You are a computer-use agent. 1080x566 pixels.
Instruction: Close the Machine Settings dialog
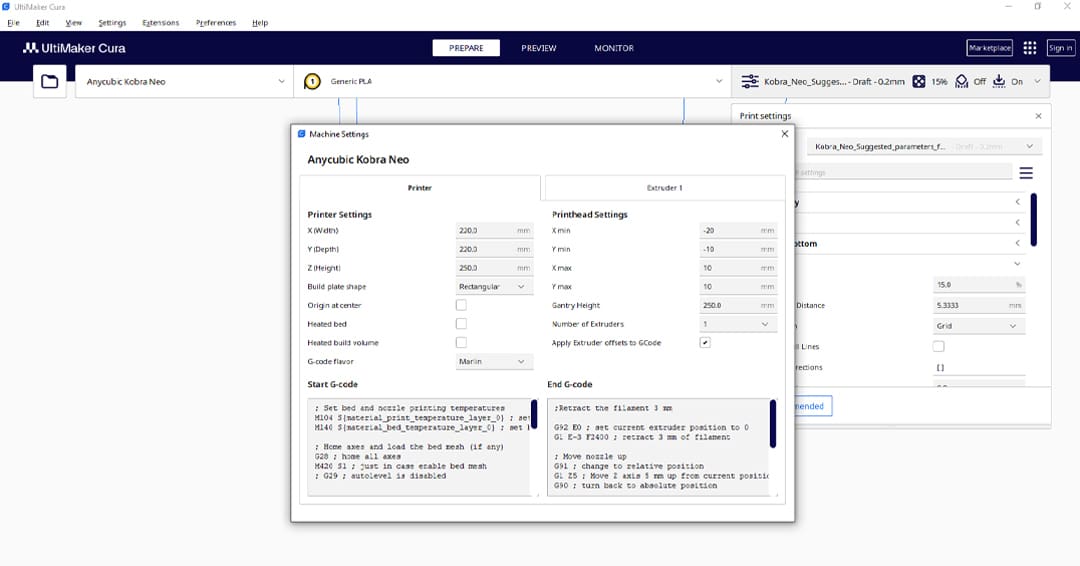click(x=785, y=134)
